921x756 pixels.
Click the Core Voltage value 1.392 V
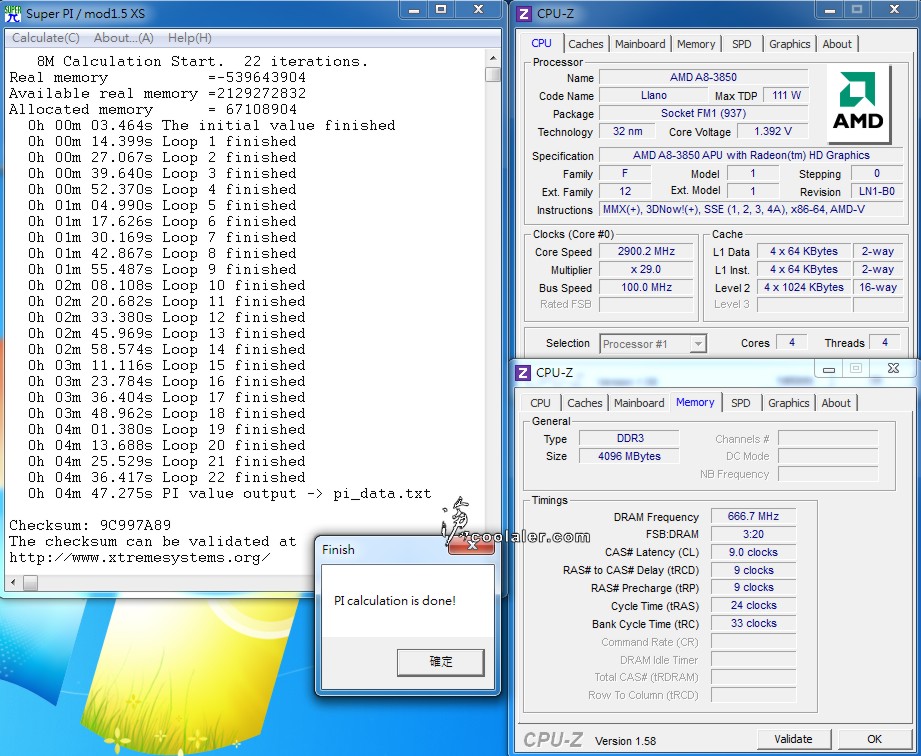pyautogui.click(x=772, y=132)
